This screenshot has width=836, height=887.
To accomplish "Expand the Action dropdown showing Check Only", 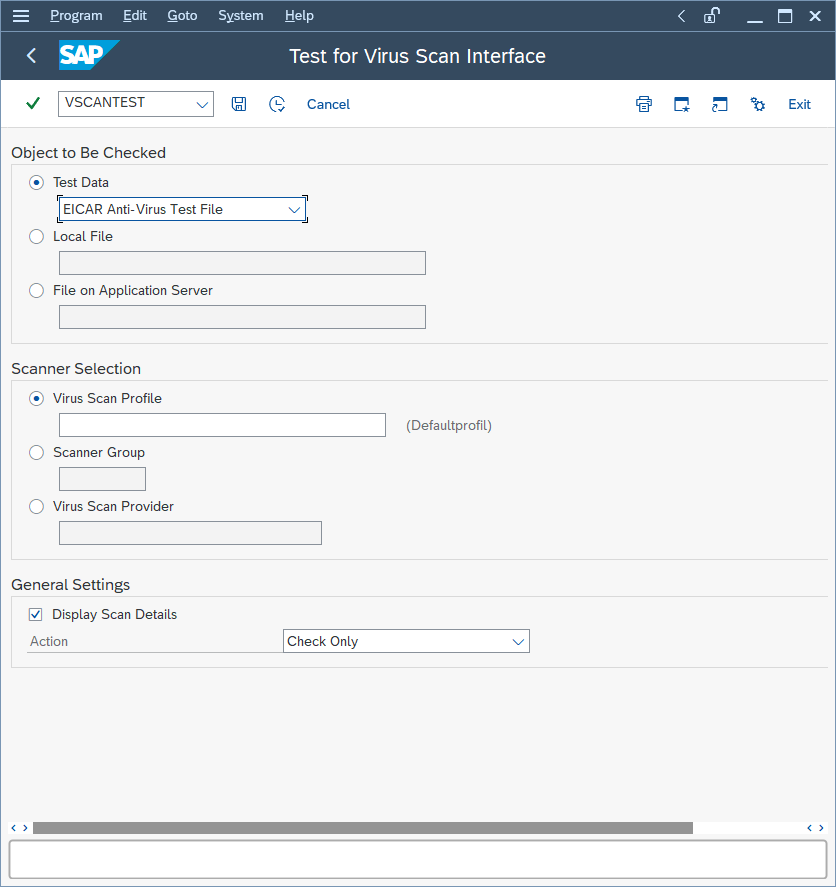I will tap(518, 641).
